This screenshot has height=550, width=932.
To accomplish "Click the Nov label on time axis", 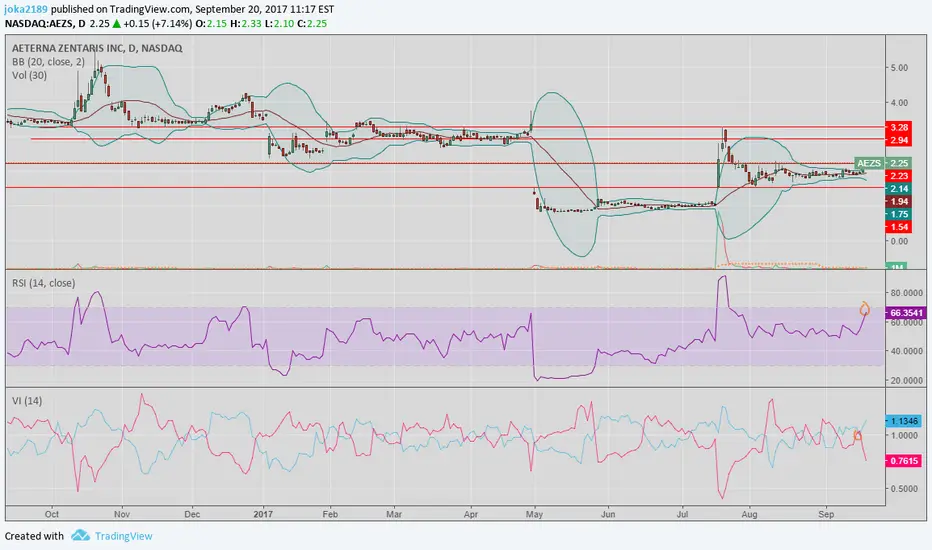I will click(x=122, y=514).
